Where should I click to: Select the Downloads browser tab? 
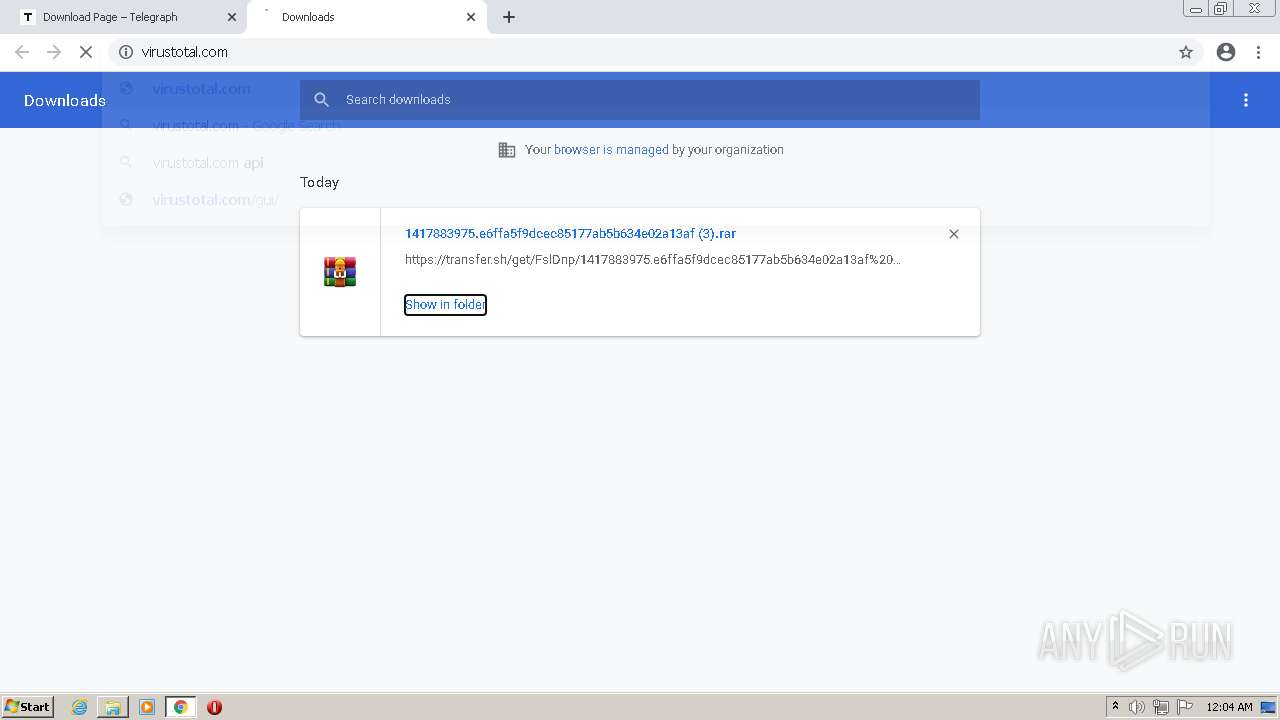pyautogui.click(x=366, y=17)
